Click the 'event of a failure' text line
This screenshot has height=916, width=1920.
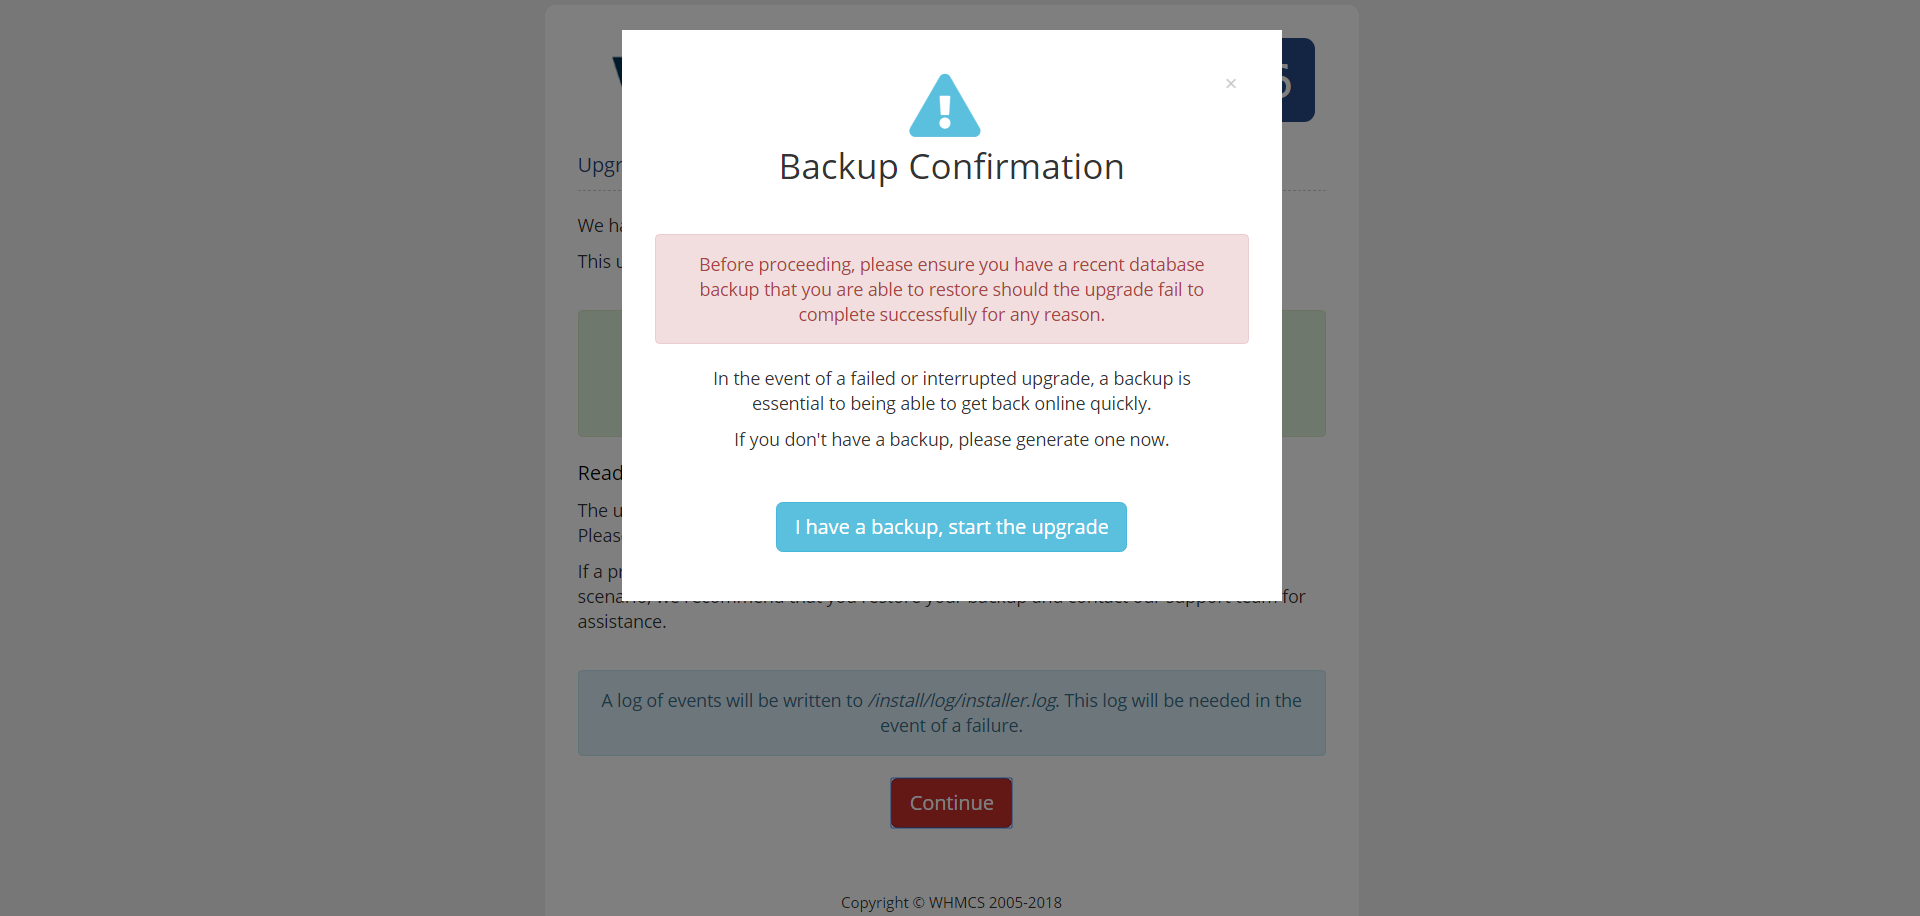click(951, 726)
